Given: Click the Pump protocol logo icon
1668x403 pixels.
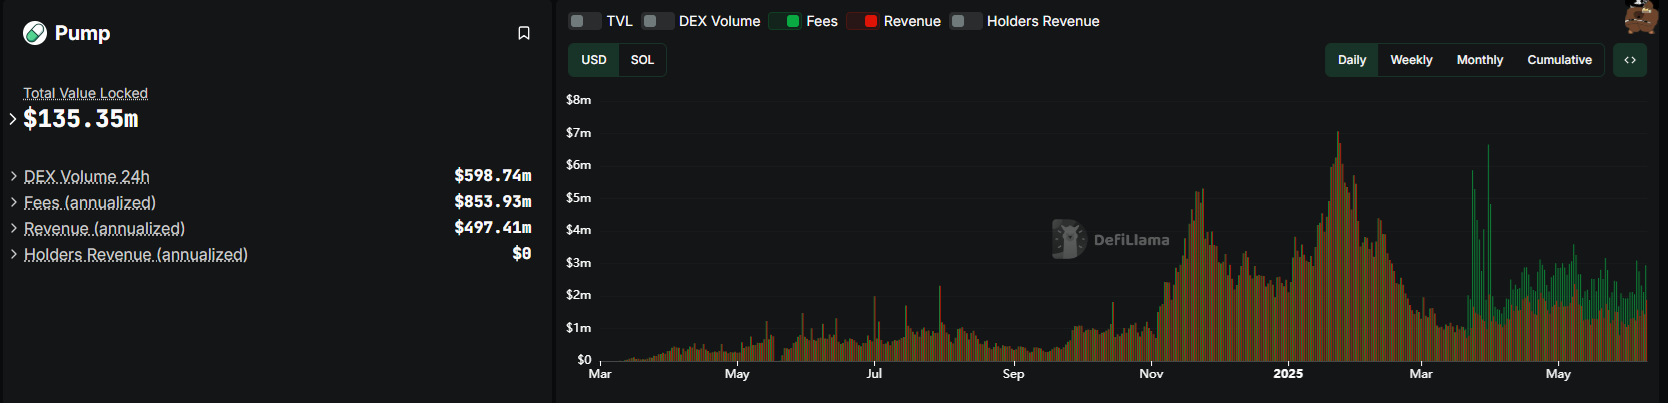Looking at the screenshot, I should pyautogui.click(x=35, y=33).
